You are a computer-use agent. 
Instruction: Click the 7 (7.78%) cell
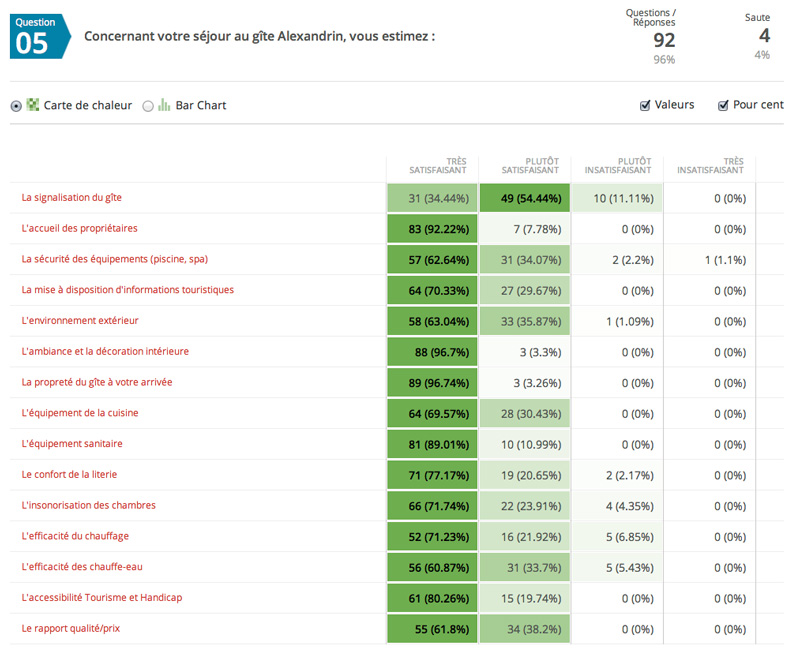(524, 229)
